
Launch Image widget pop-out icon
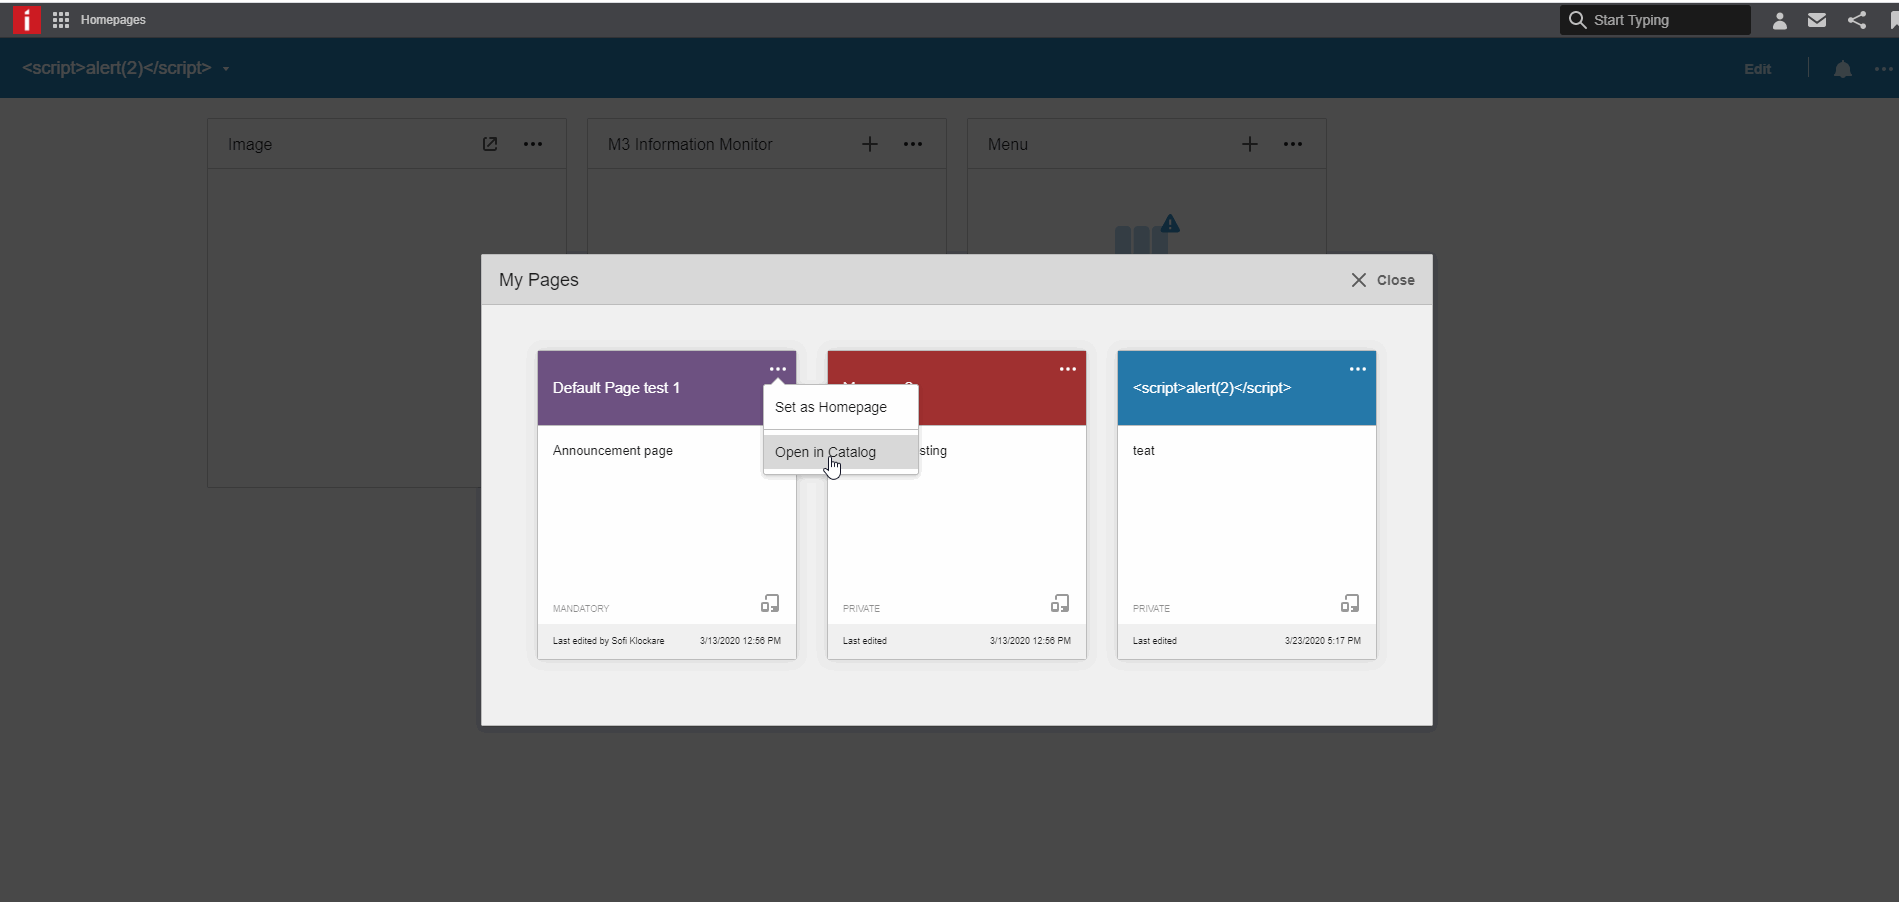coord(490,144)
